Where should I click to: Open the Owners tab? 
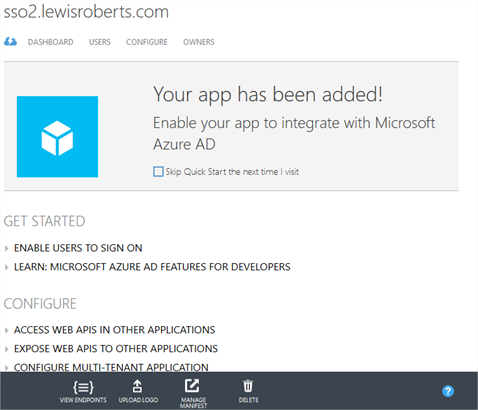point(199,42)
